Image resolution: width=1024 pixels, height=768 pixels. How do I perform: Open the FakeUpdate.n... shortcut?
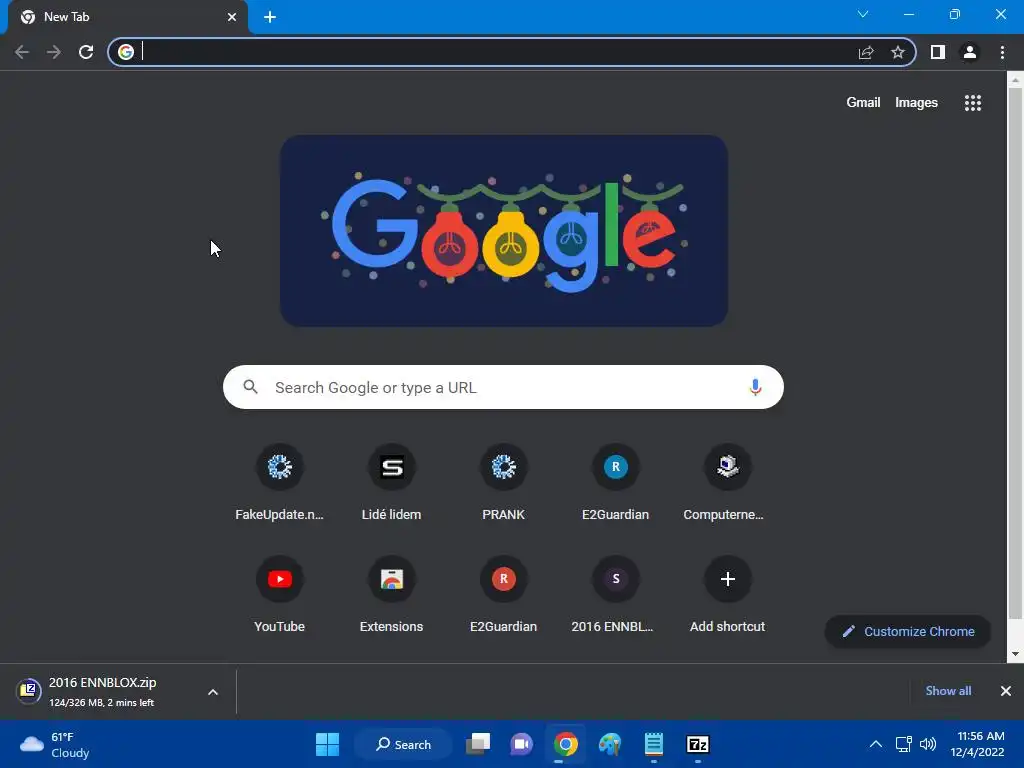(x=280, y=482)
